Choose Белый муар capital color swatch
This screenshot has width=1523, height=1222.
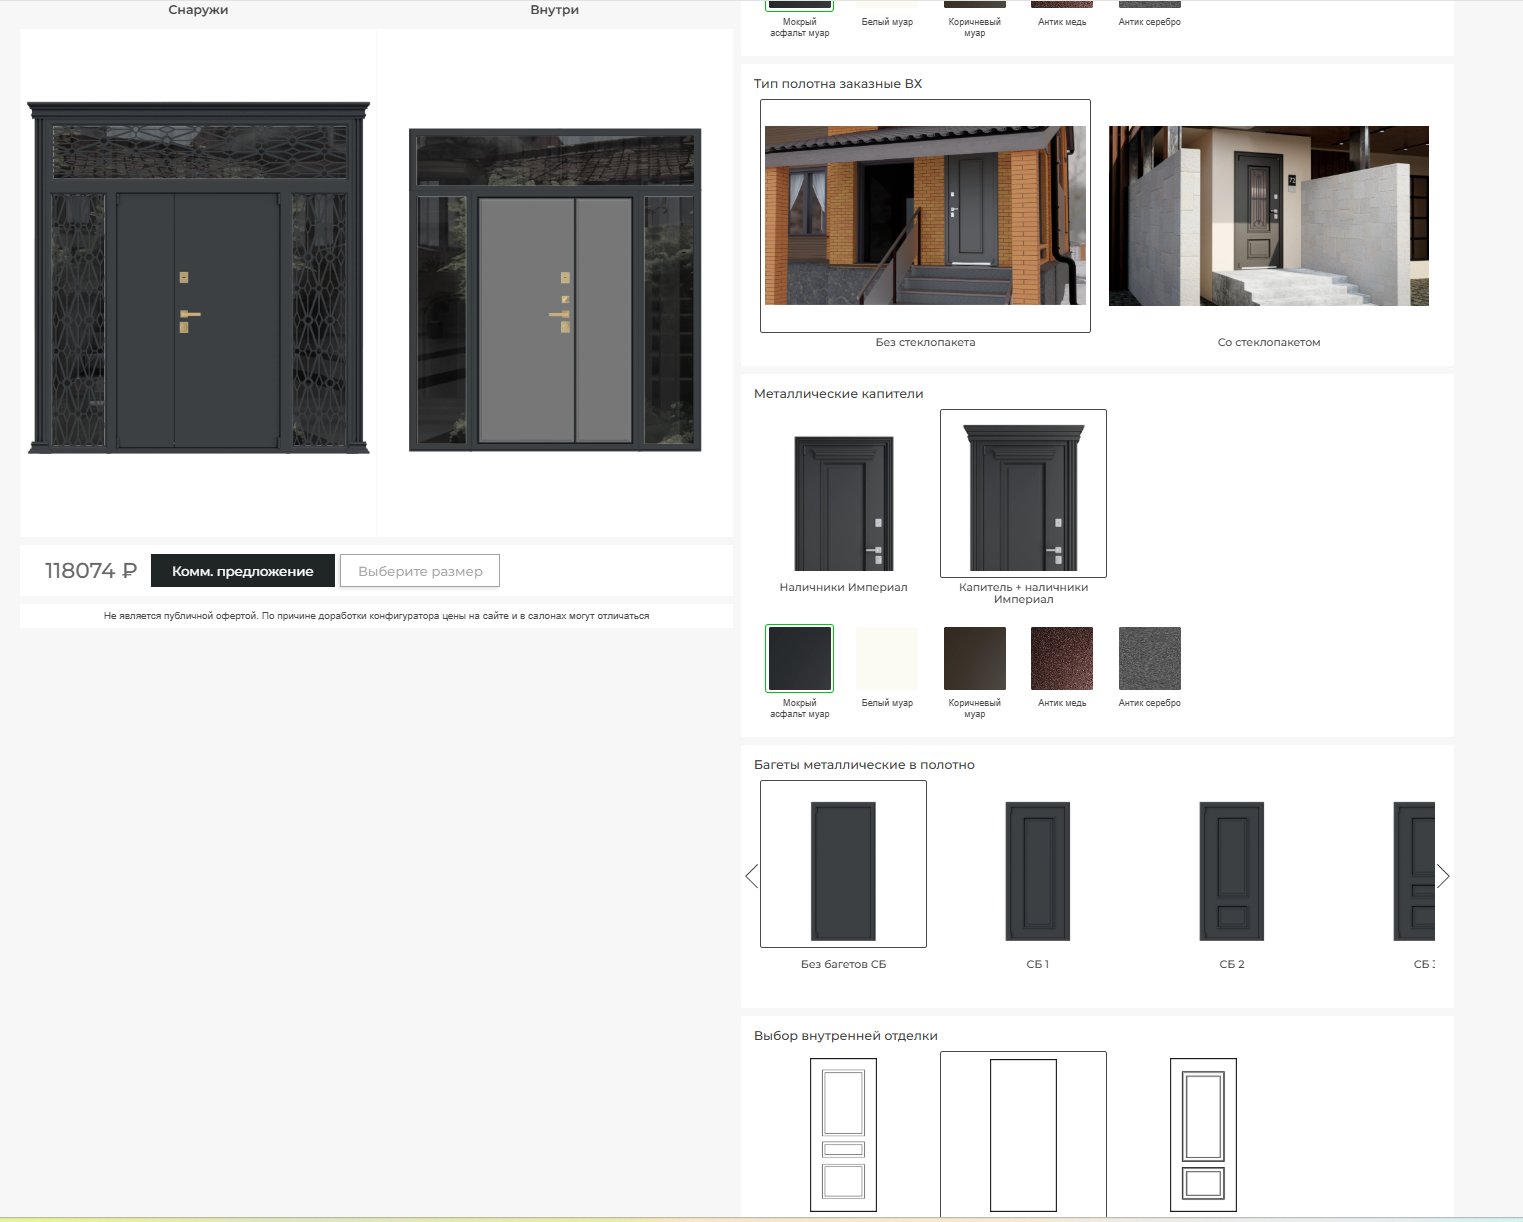point(887,658)
